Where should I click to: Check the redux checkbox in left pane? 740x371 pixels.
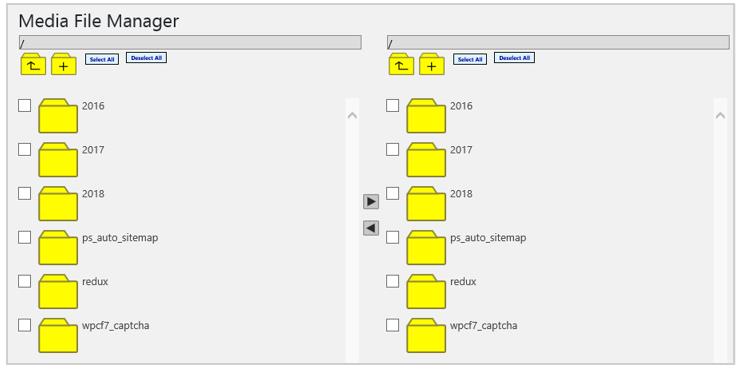[x=25, y=281]
